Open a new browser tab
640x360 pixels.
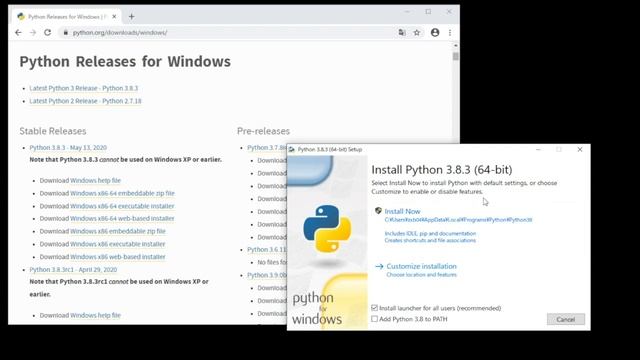click(131, 16)
